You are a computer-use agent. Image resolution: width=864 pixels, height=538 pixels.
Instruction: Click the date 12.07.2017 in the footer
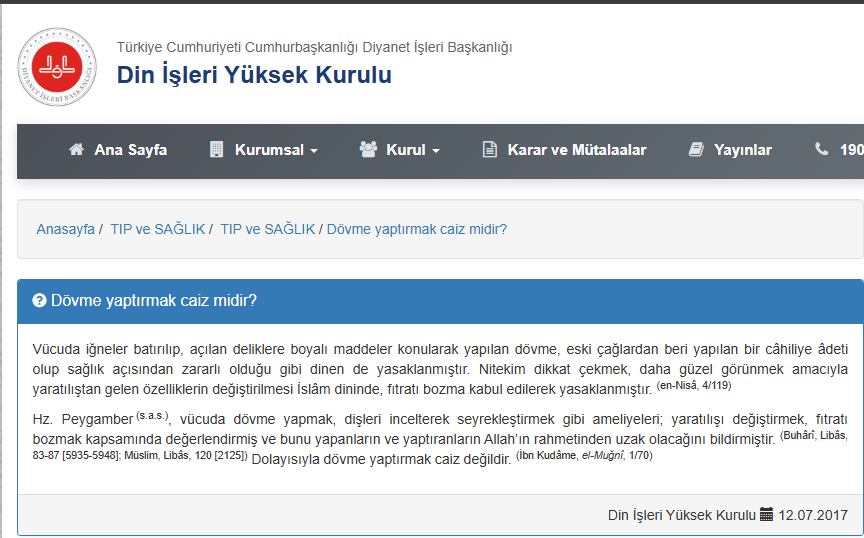click(813, 515)
